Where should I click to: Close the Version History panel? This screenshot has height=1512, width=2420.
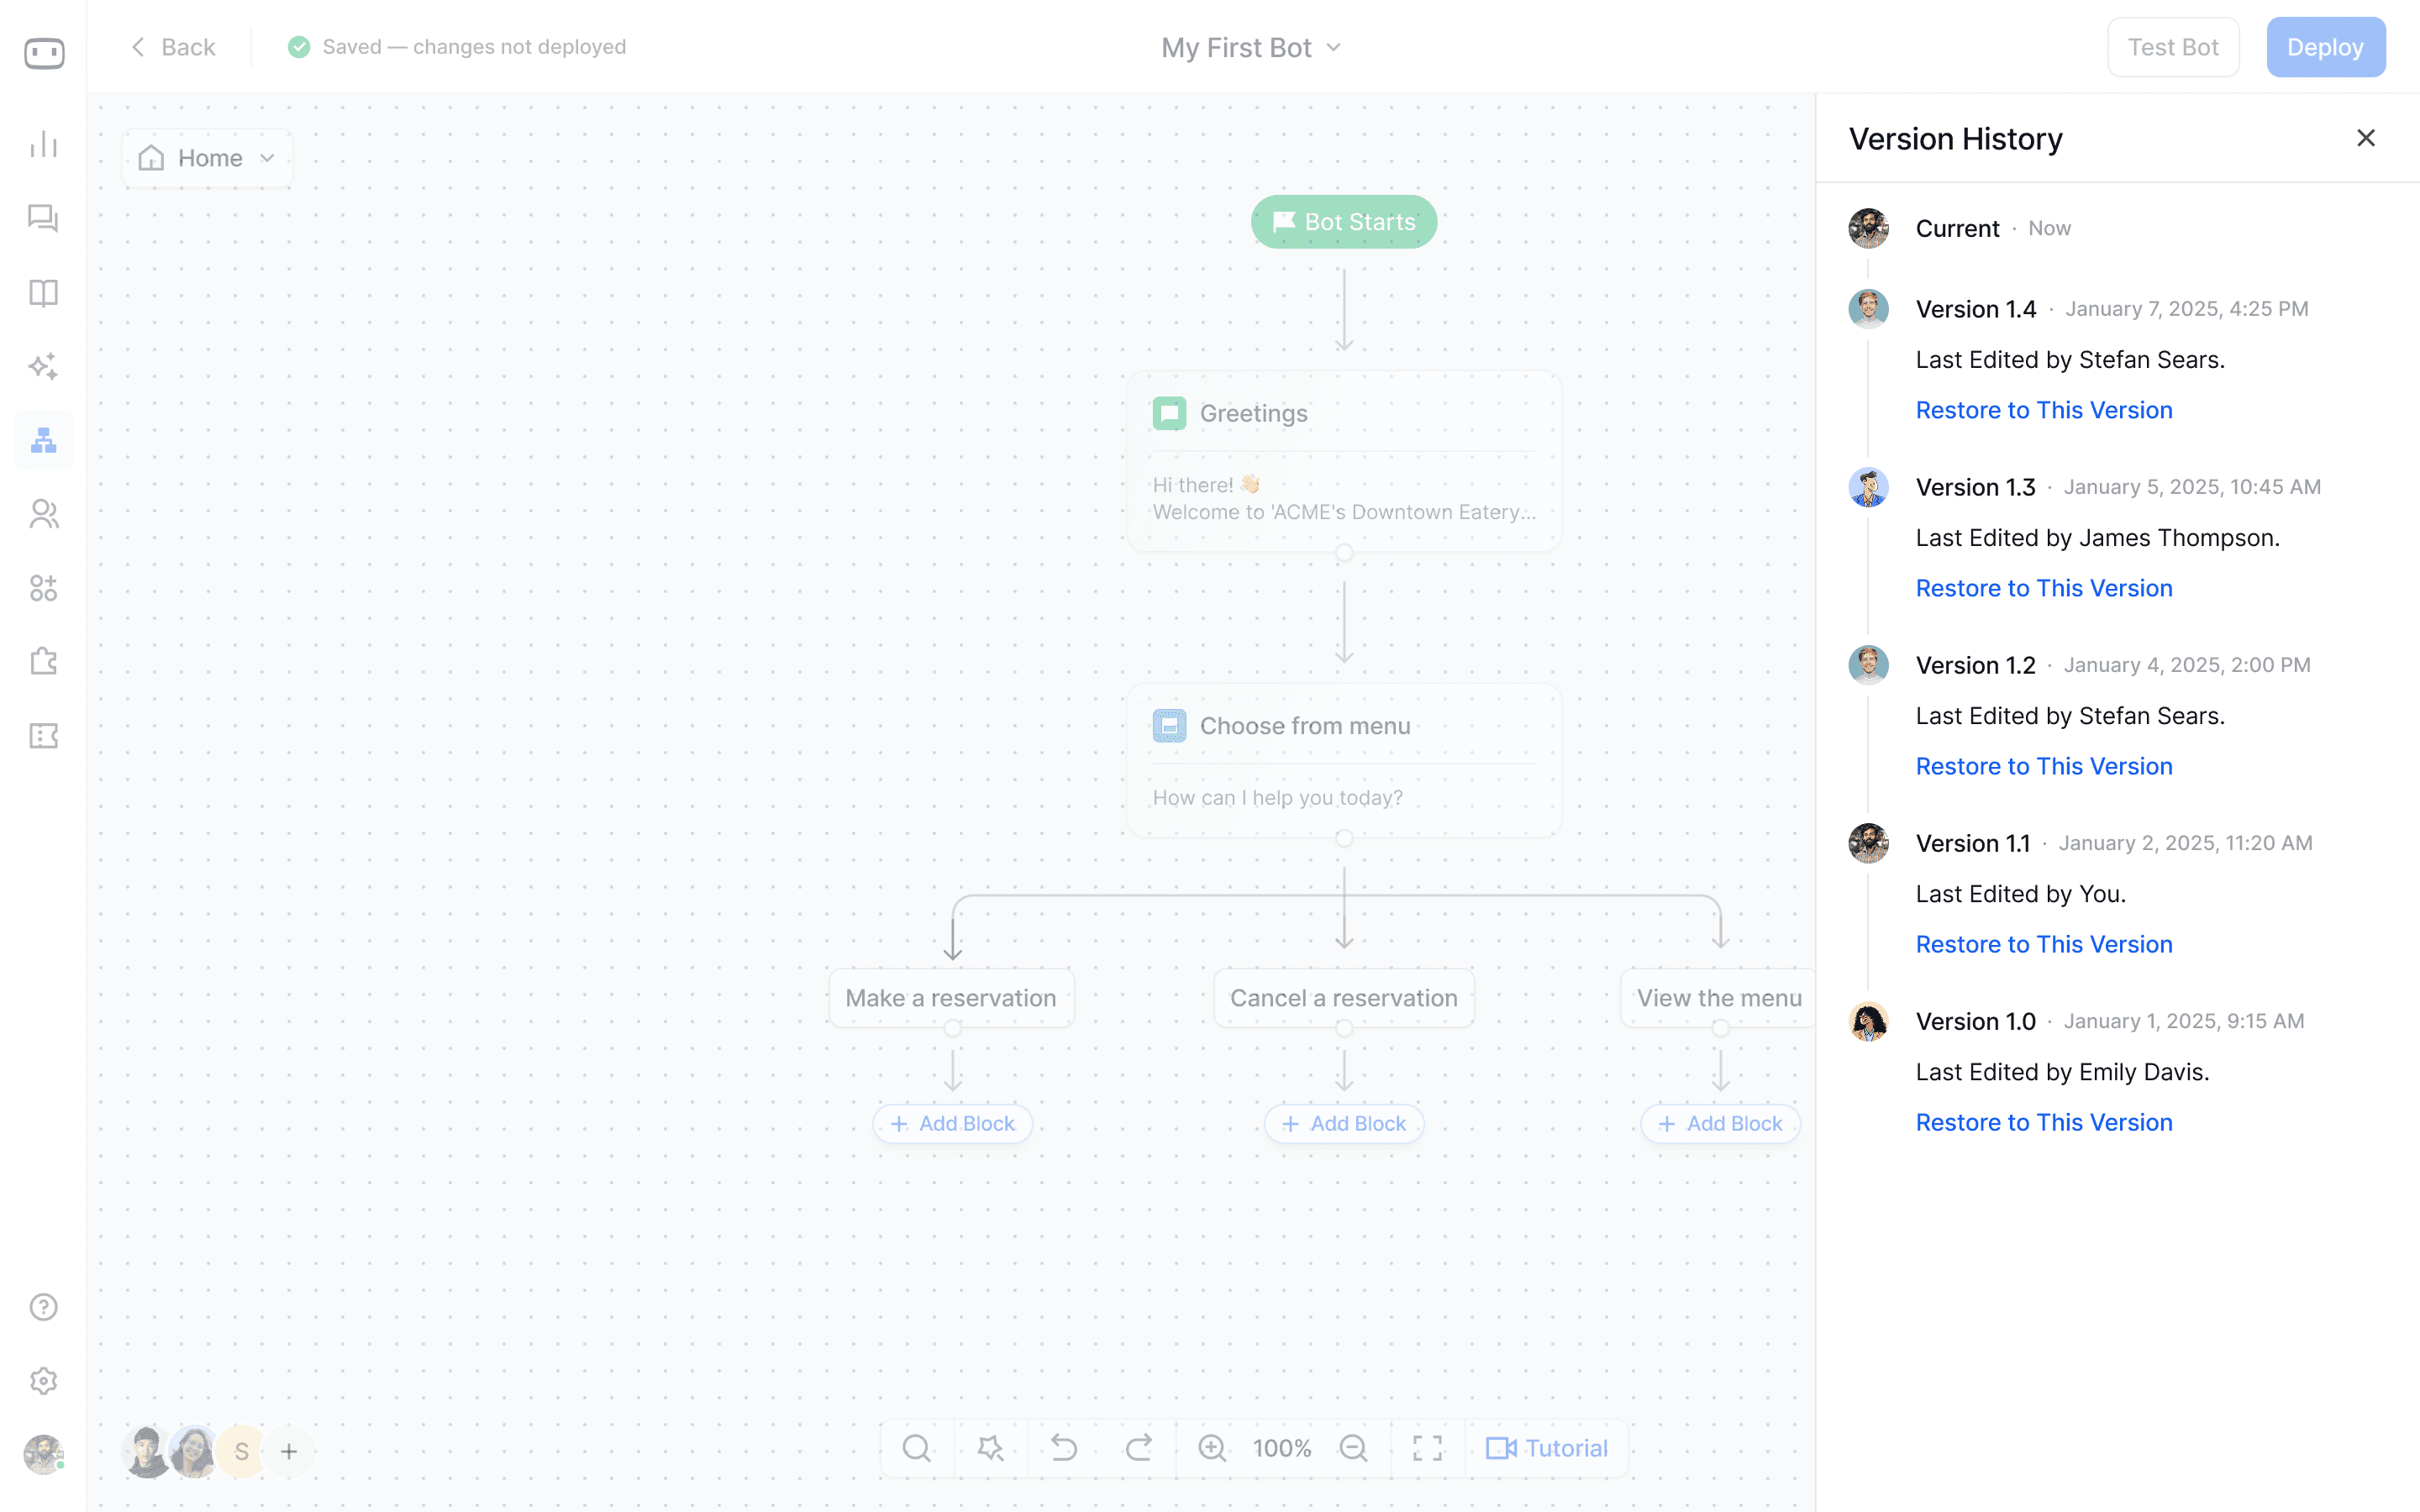click(2365, 138)
